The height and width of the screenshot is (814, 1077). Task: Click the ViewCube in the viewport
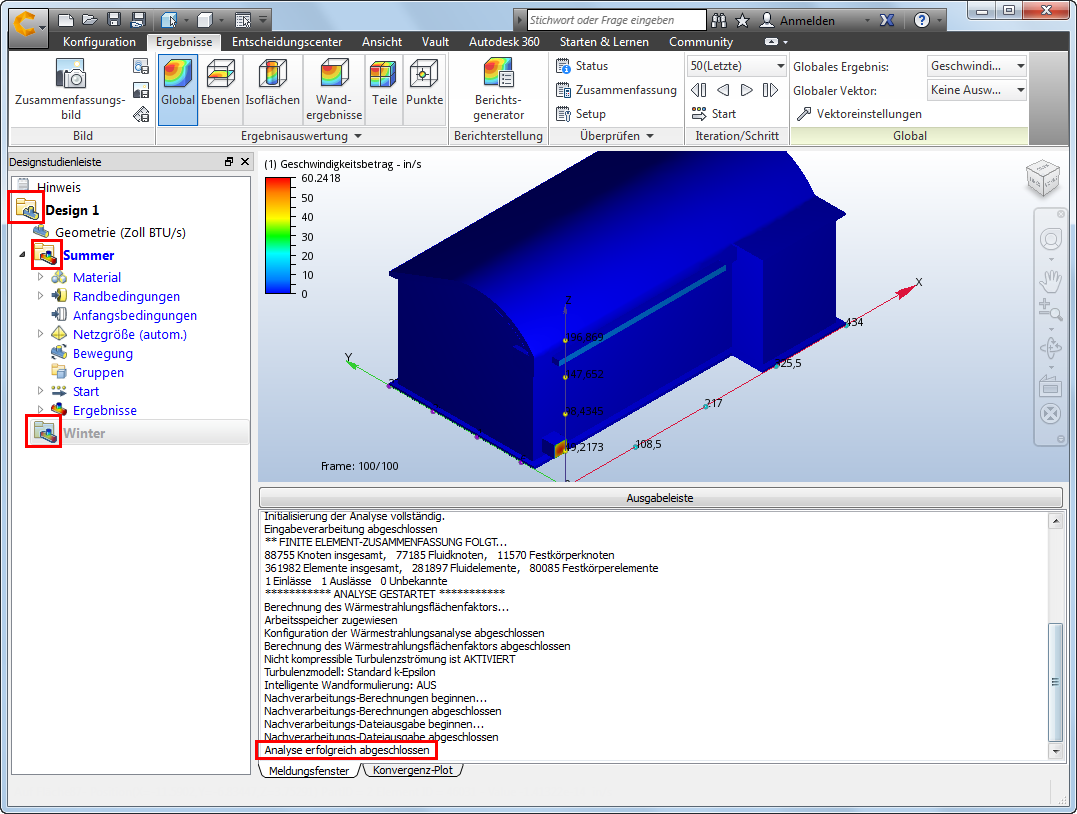1043,177
